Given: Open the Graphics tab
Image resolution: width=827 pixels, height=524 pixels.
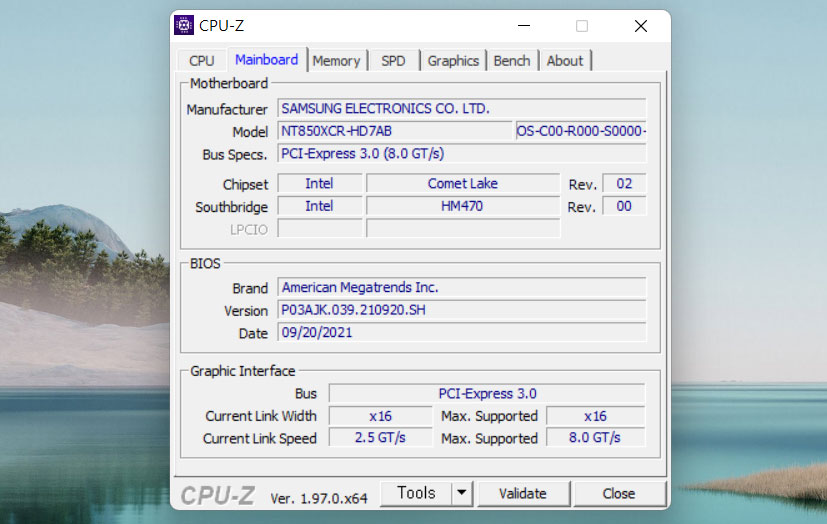Looking at the screenshot, I should (x=453, y=61).
